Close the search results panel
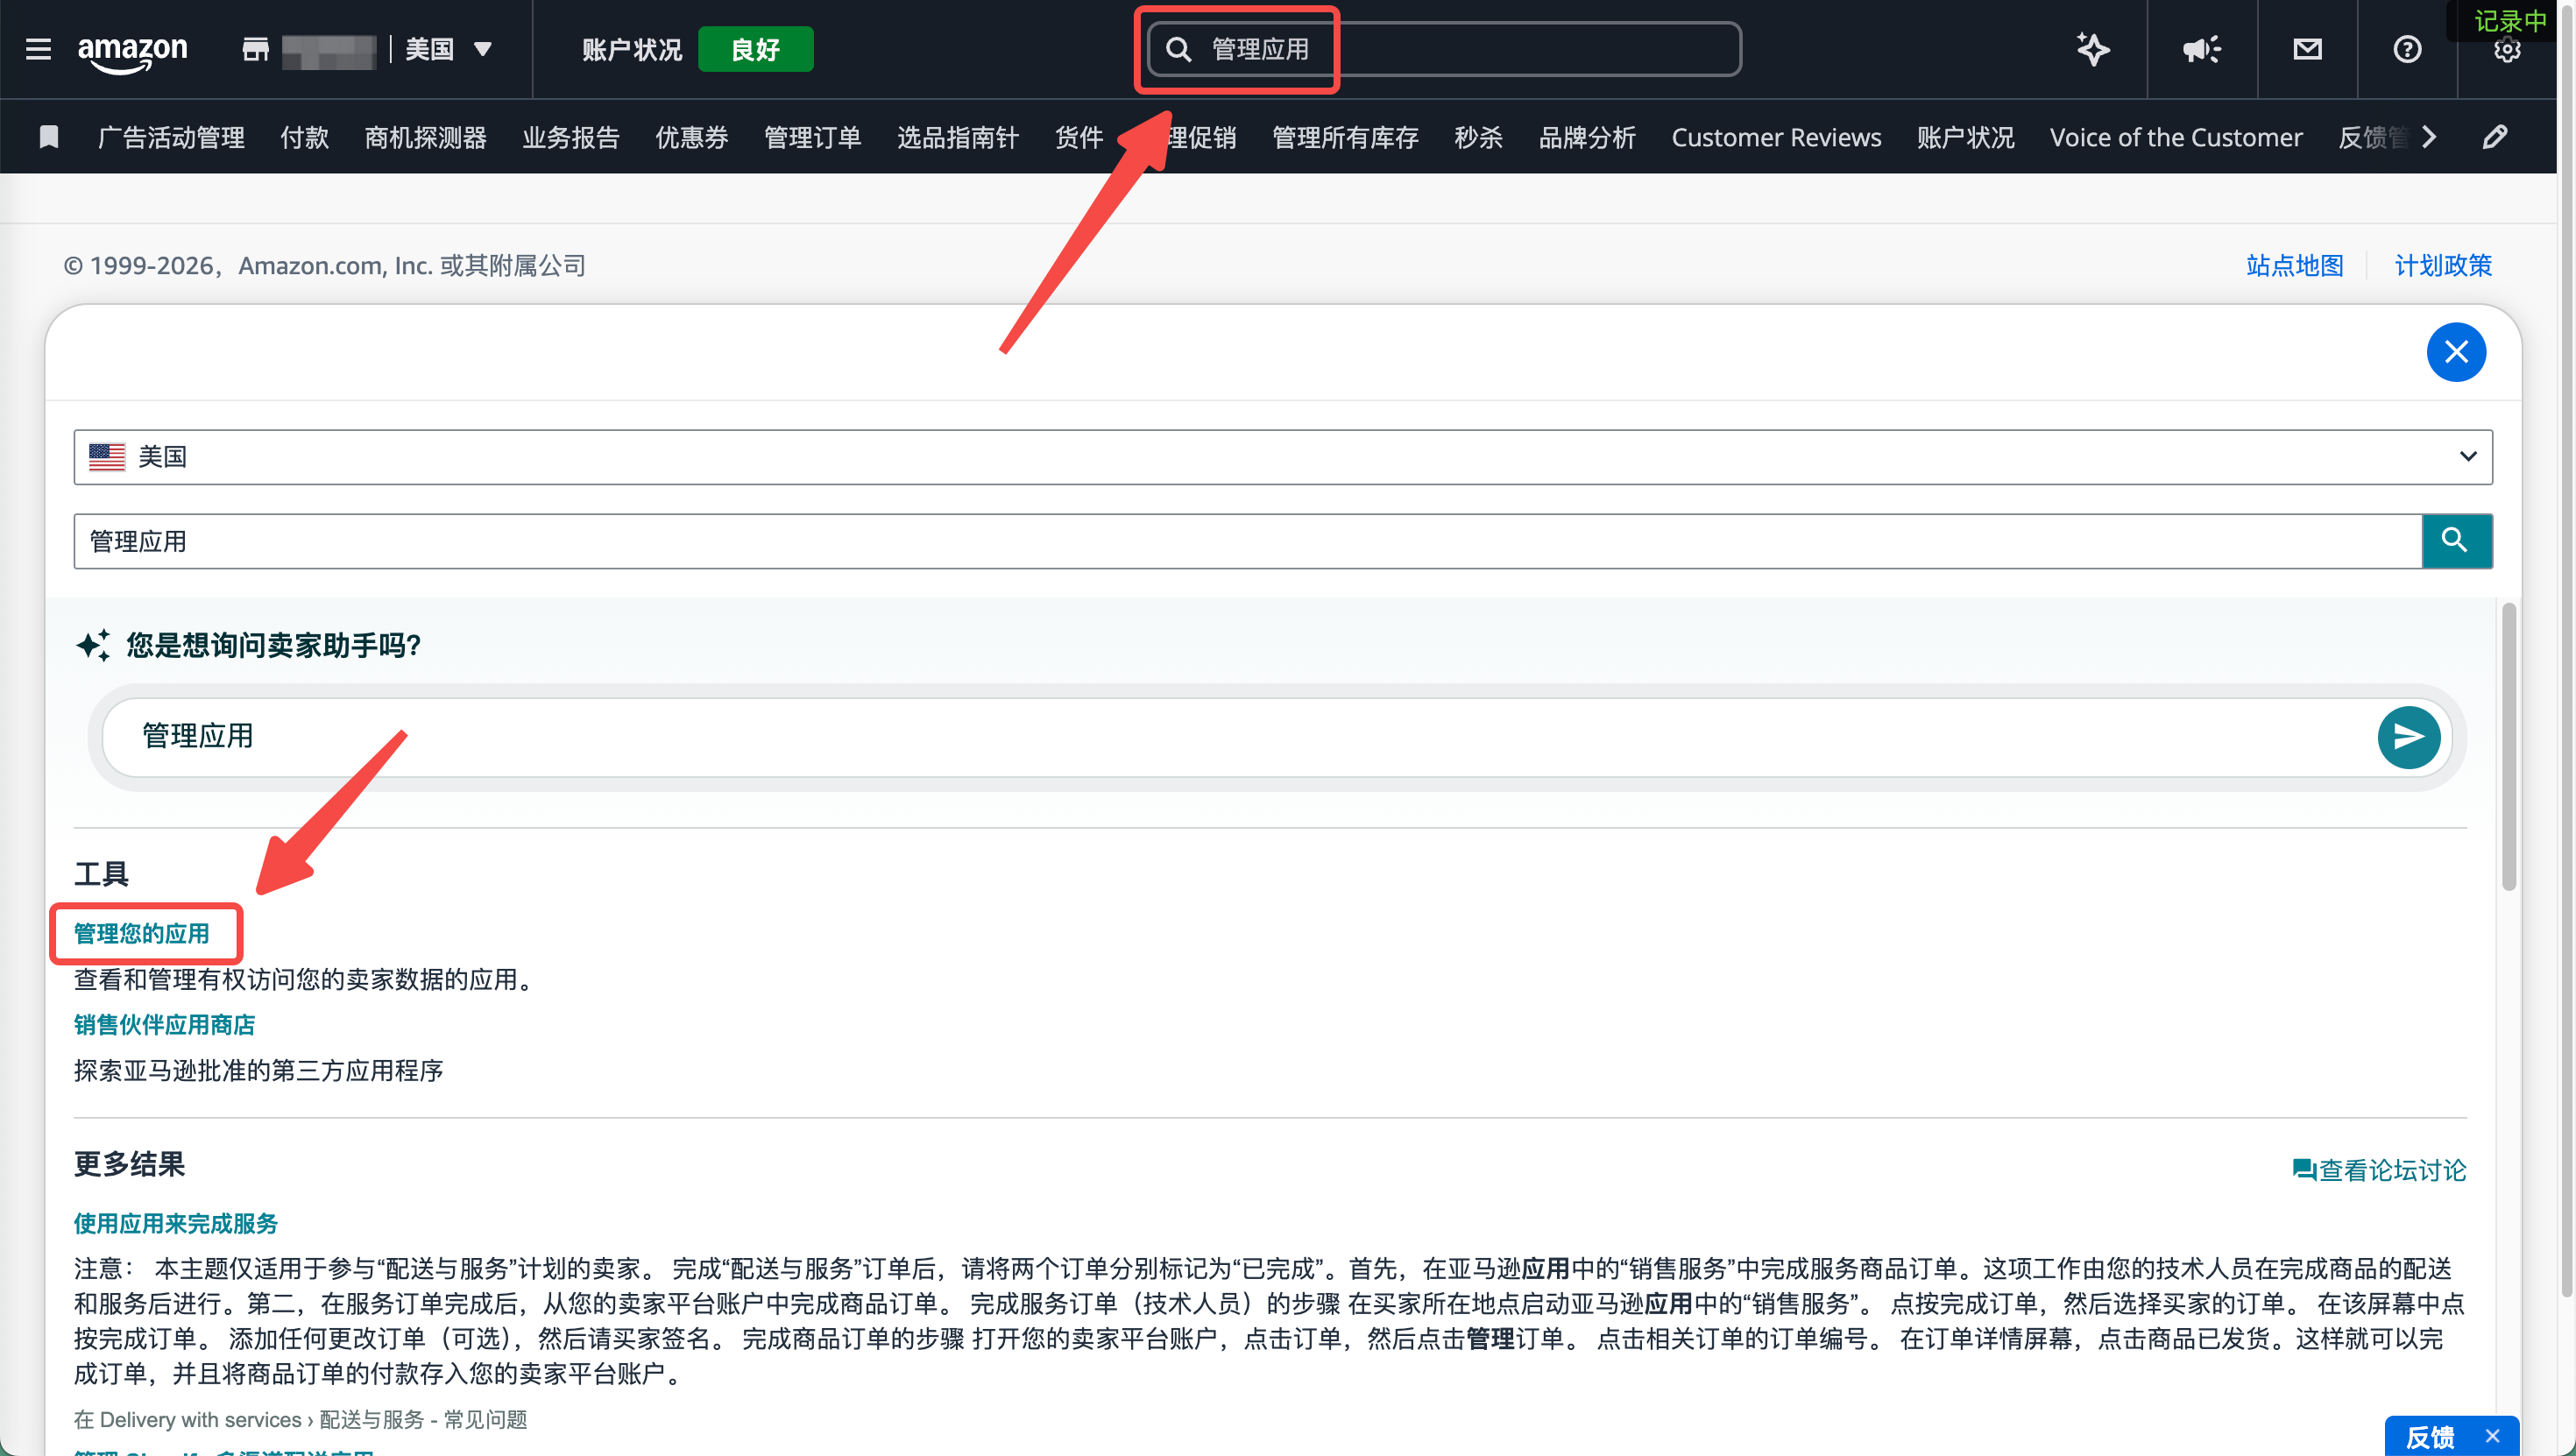 pos(2456,352)
